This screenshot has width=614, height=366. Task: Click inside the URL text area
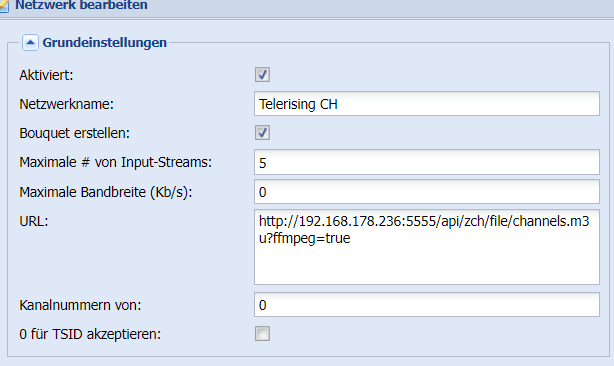427,247
